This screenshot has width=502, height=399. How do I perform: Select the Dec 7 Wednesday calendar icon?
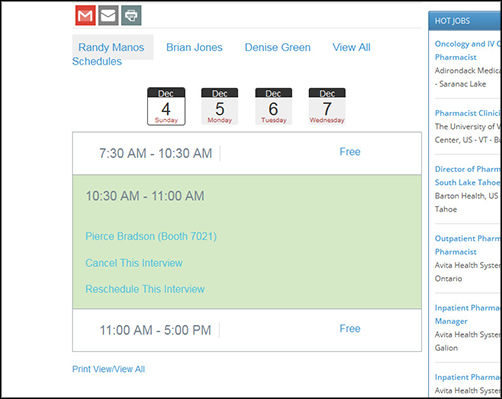tap(327, 106)
